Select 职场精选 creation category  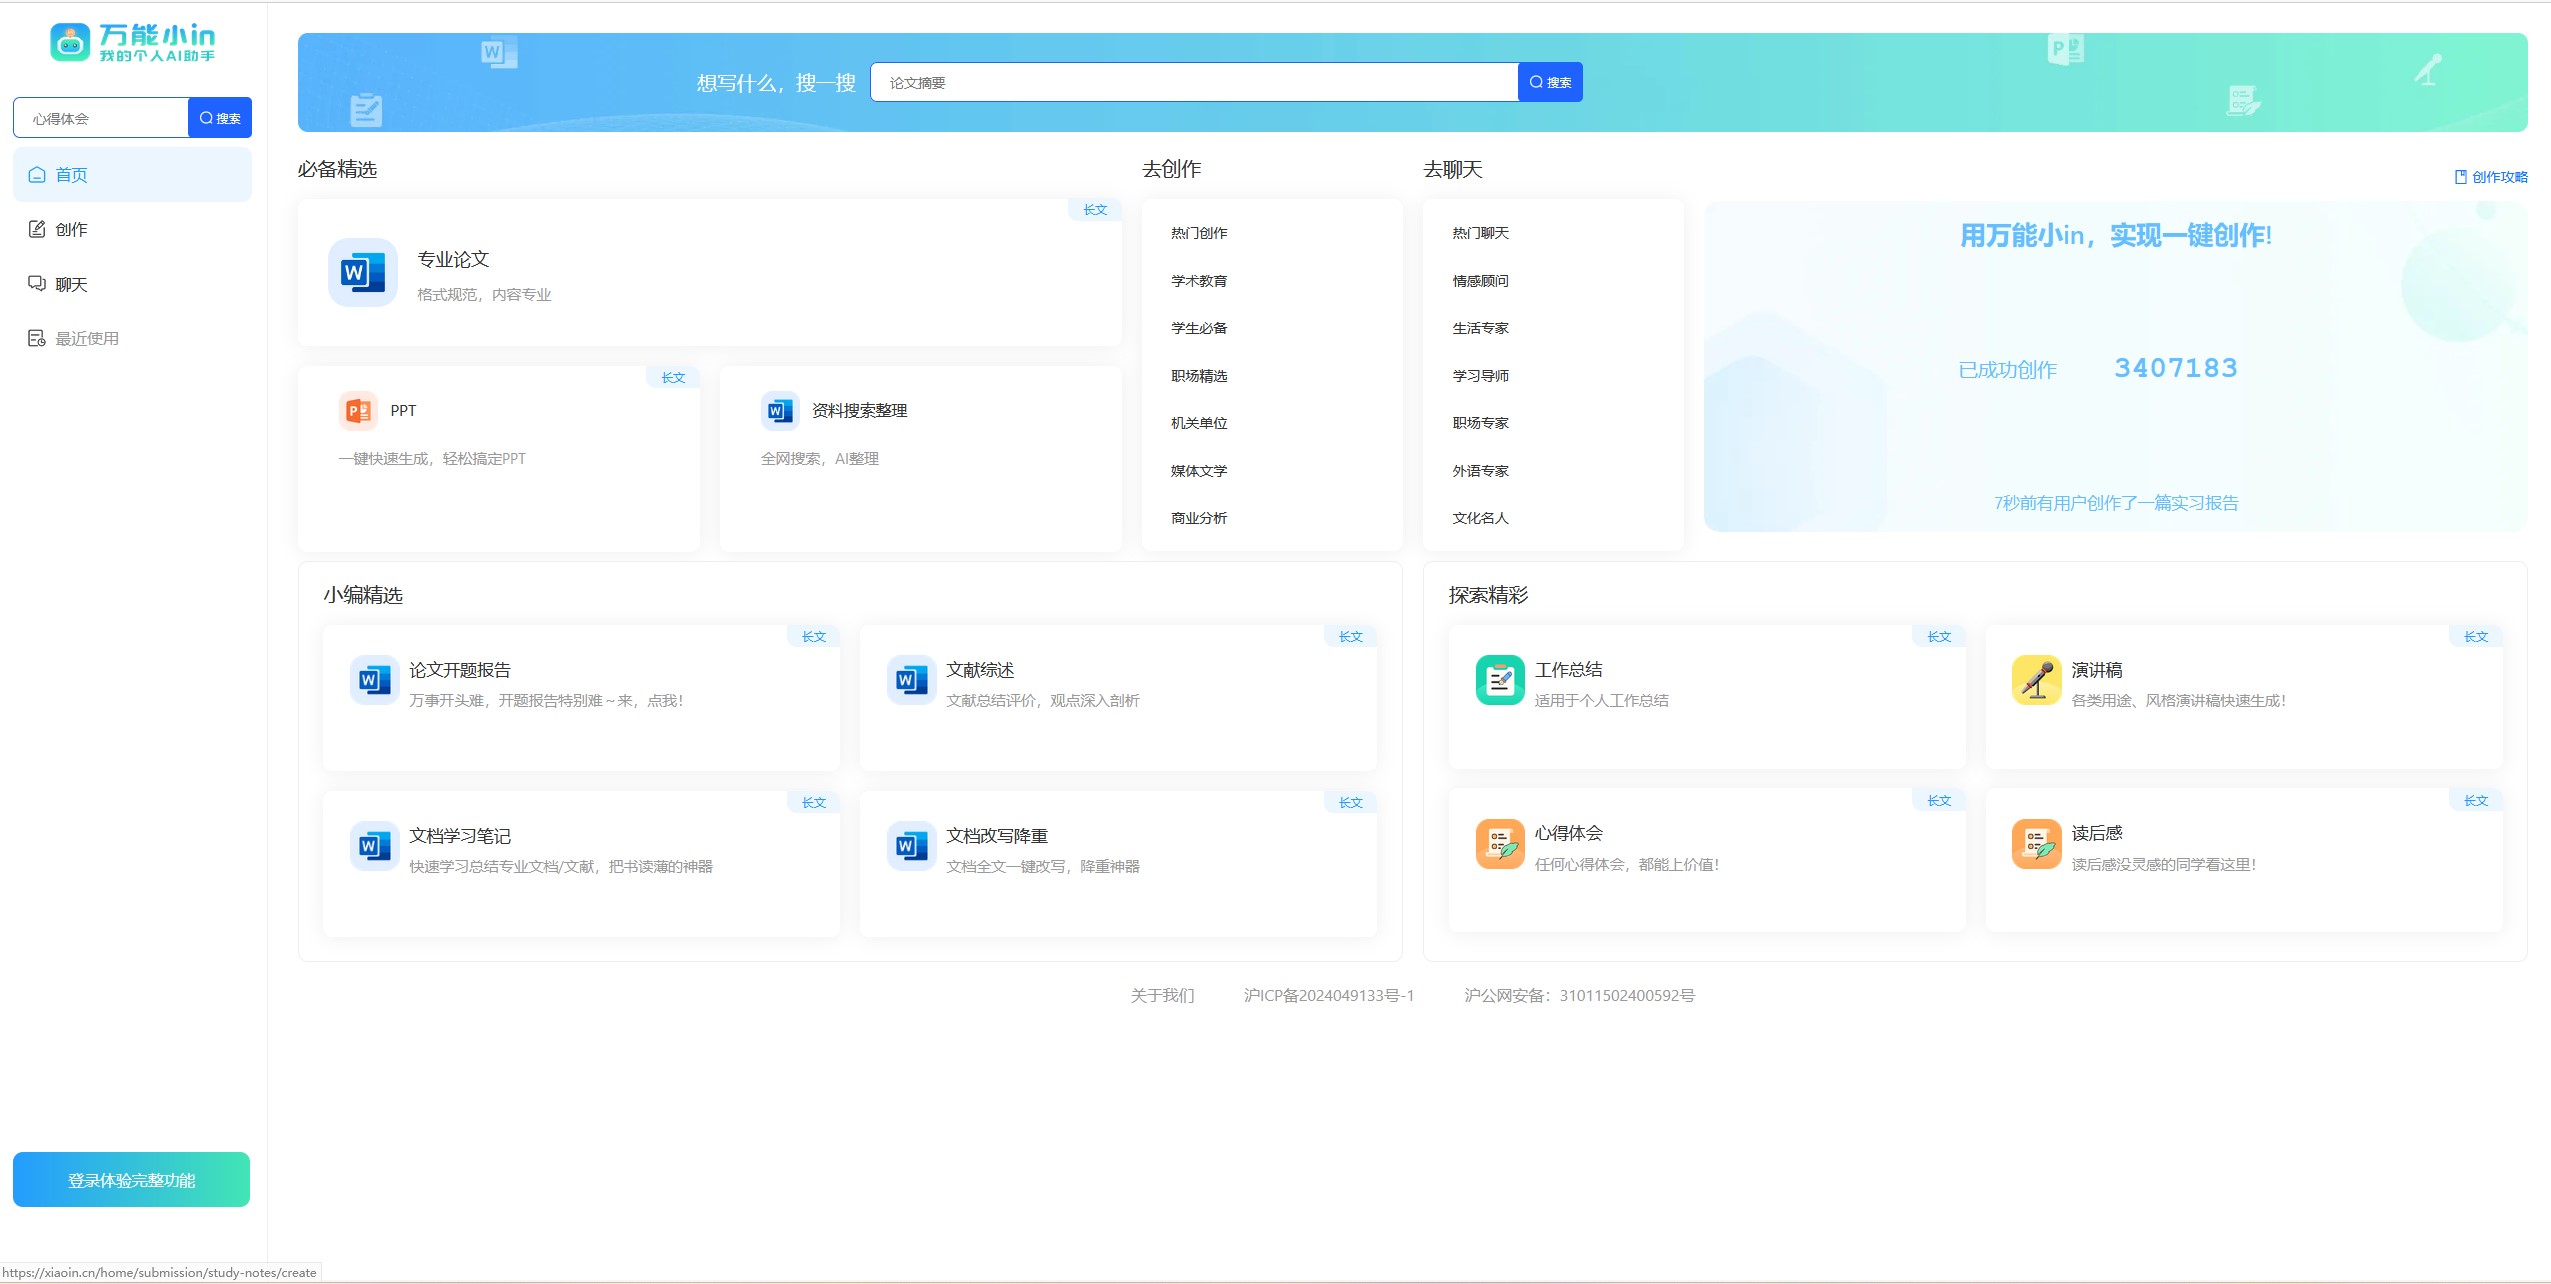1198,376
